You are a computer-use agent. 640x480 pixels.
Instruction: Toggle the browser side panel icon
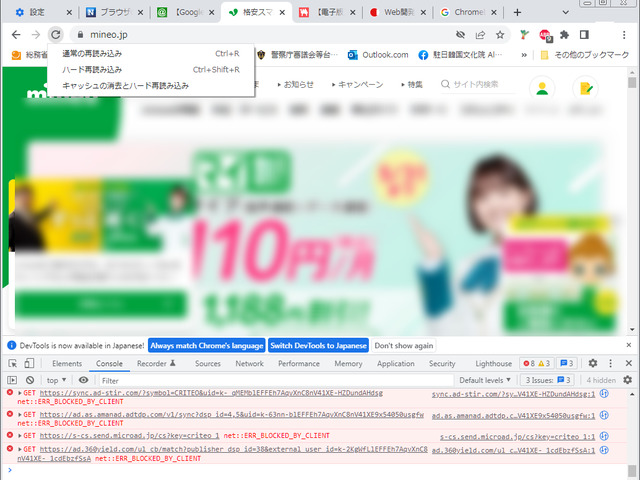point(584,35)
